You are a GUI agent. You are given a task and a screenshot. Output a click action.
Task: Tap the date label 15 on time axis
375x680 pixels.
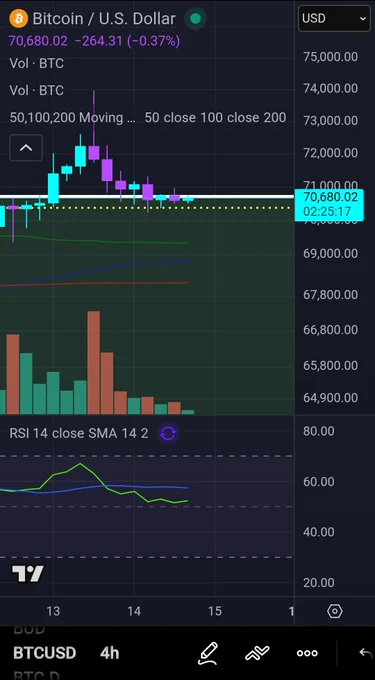[215, 611]
